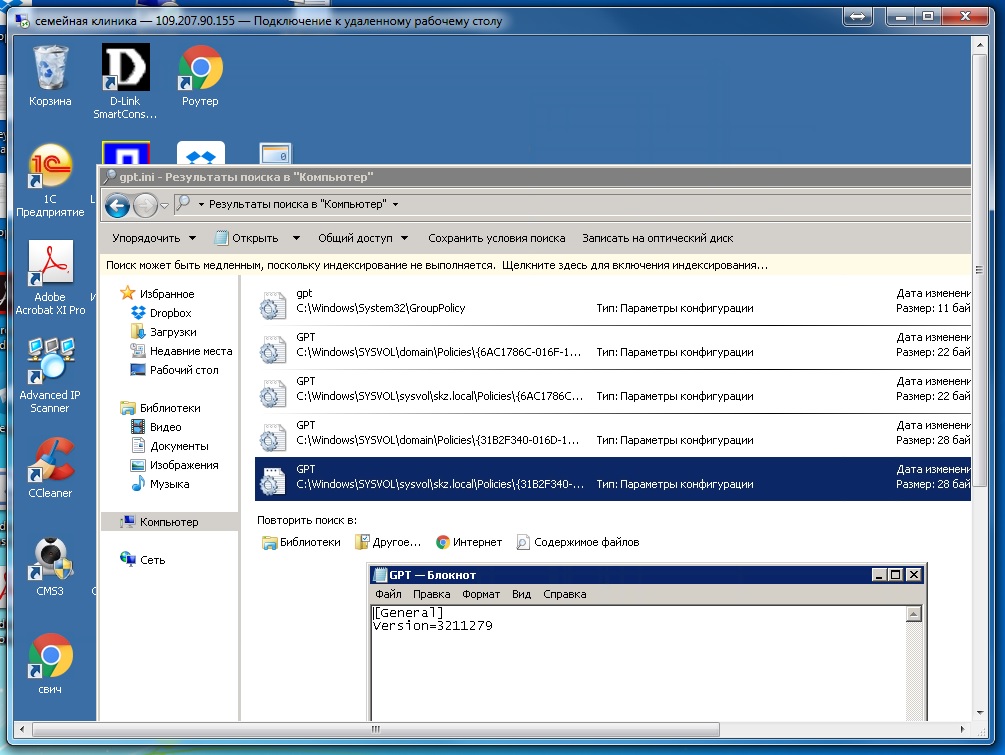Click the Explorer forward navigation arrow
This screenshot has height=755, width=1005.
tap(145, 206)
